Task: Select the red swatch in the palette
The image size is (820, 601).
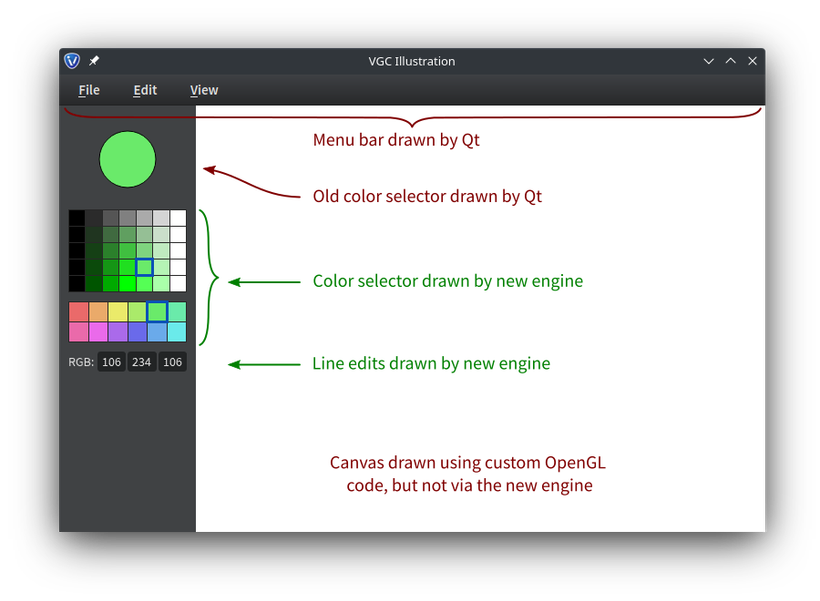Action: (x=79, y=312)
